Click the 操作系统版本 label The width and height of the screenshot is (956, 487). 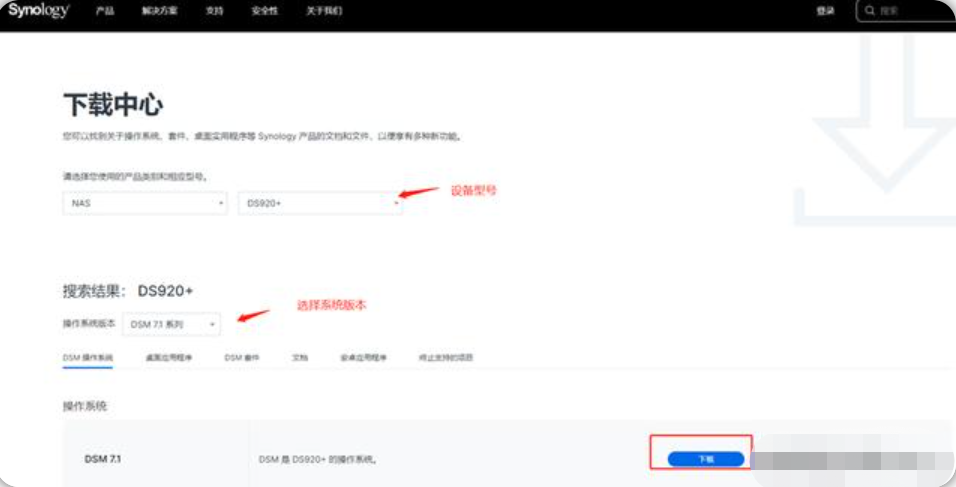[89, 324]
